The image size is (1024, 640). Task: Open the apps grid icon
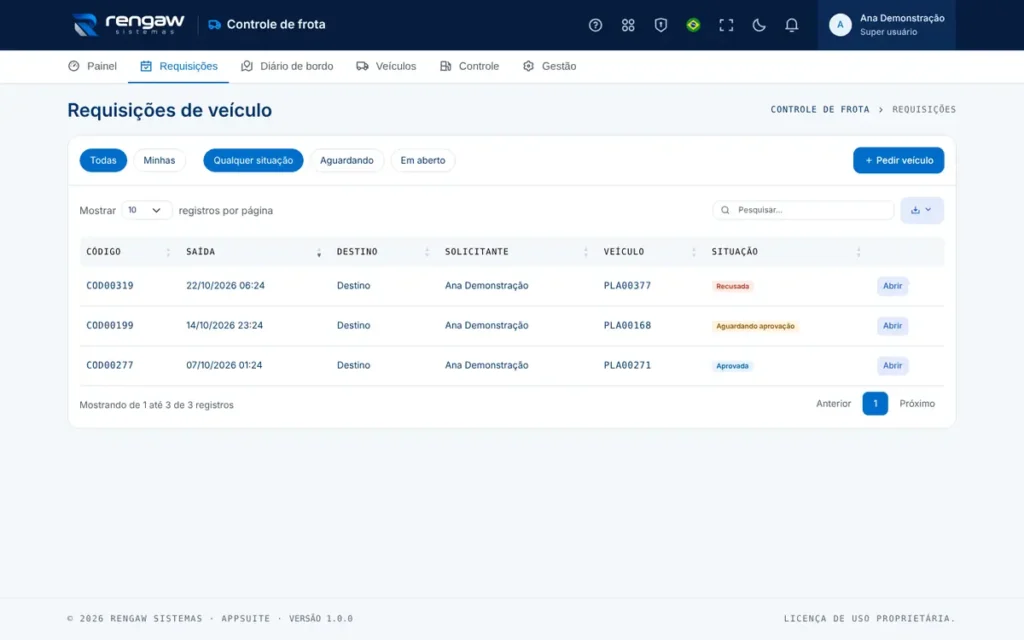coord(628,25)
